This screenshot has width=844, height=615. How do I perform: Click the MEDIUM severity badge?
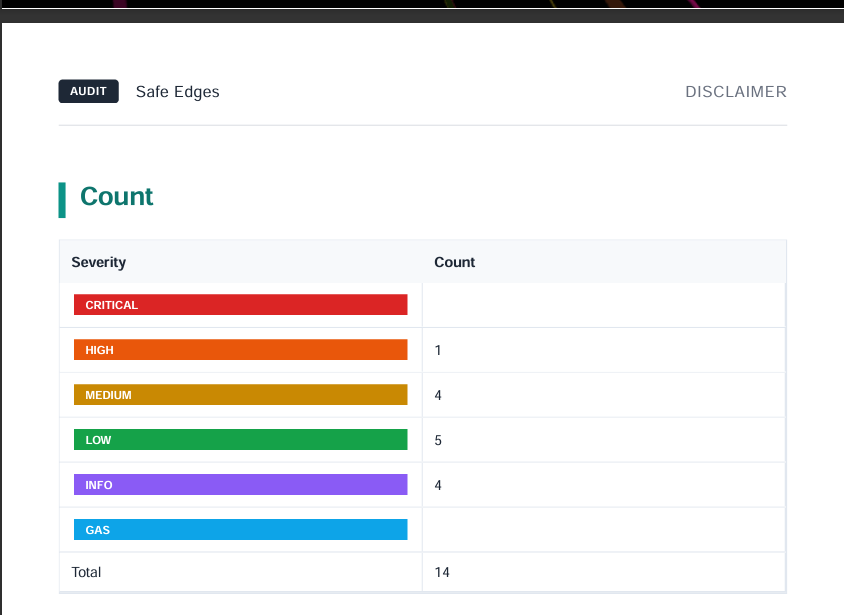[x=241, y=394]
